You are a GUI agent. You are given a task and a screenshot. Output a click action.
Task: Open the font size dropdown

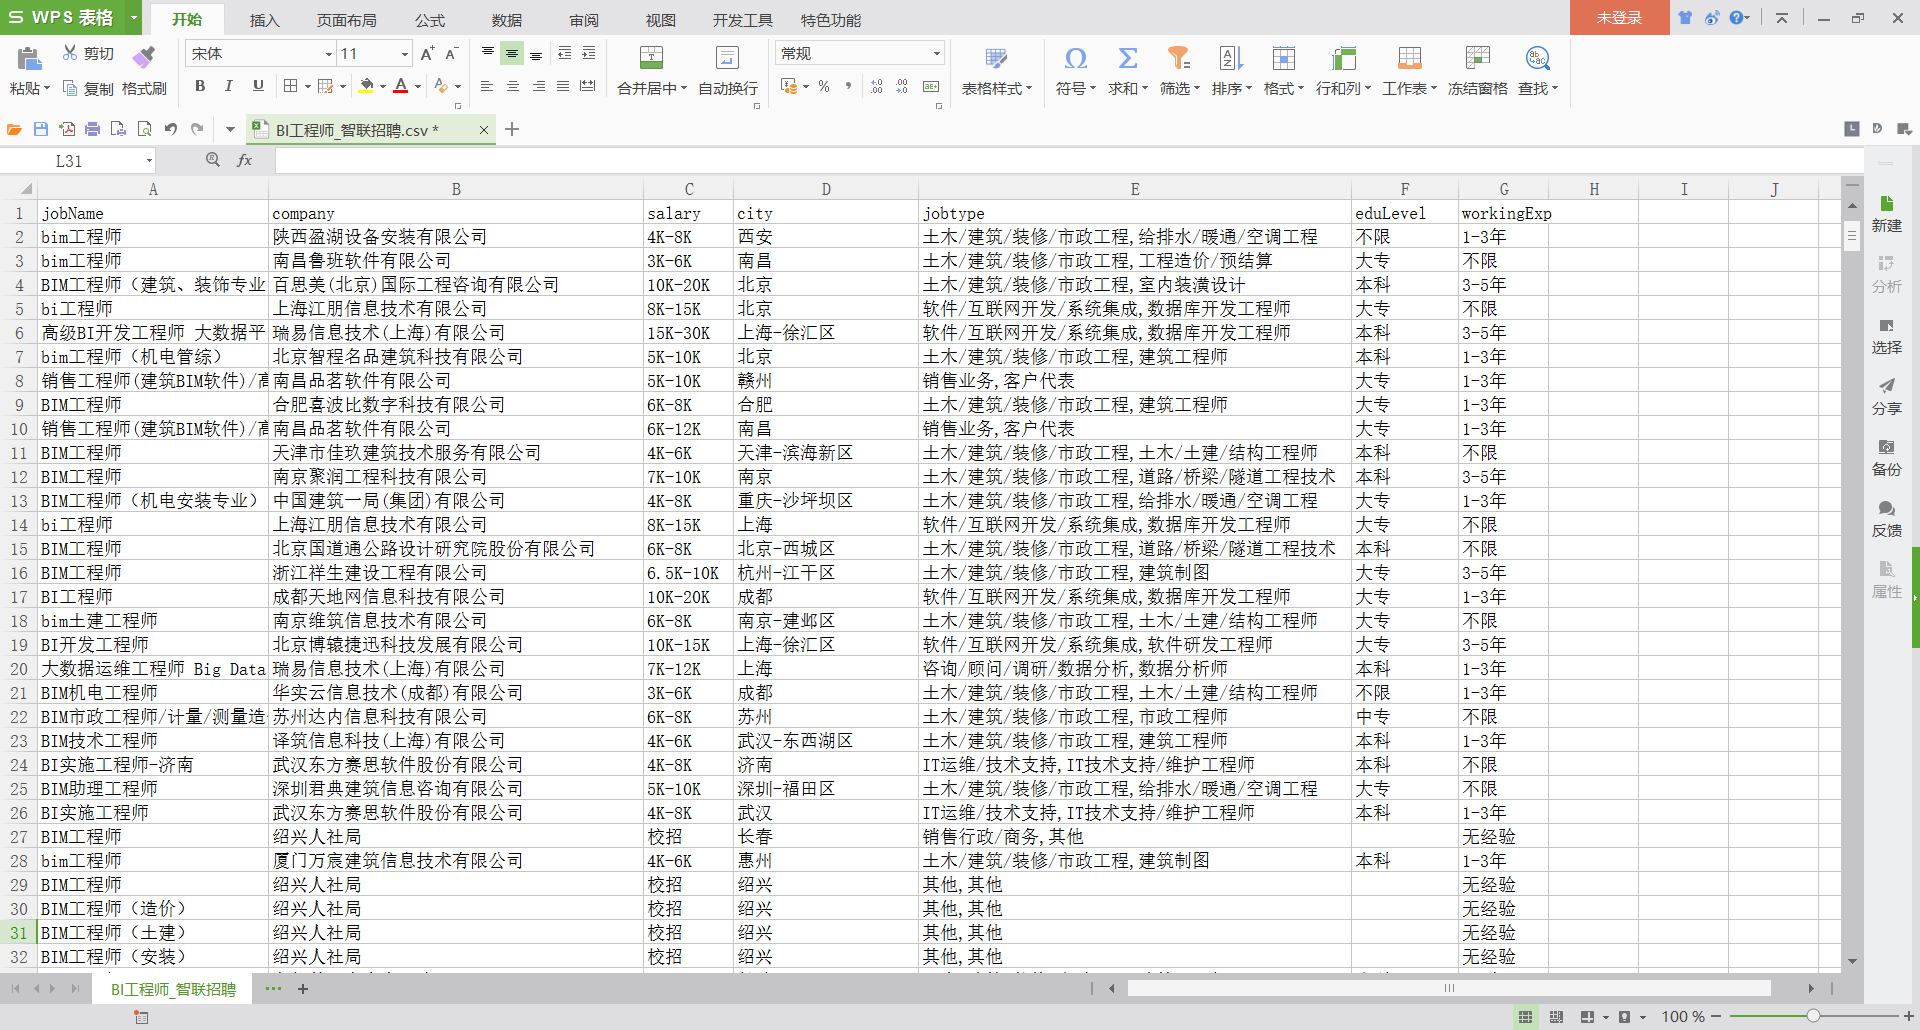[404, 54]
